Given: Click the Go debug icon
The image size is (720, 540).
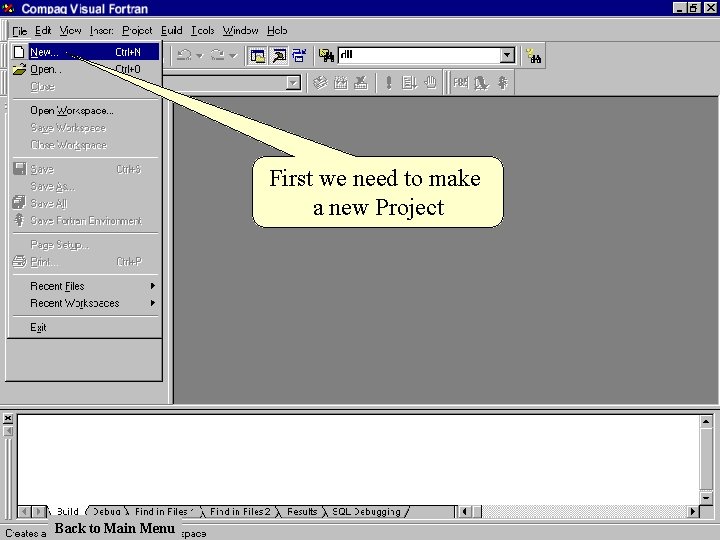Looking at the screenshot, I should pyautogui.click(x=409, y=83).
